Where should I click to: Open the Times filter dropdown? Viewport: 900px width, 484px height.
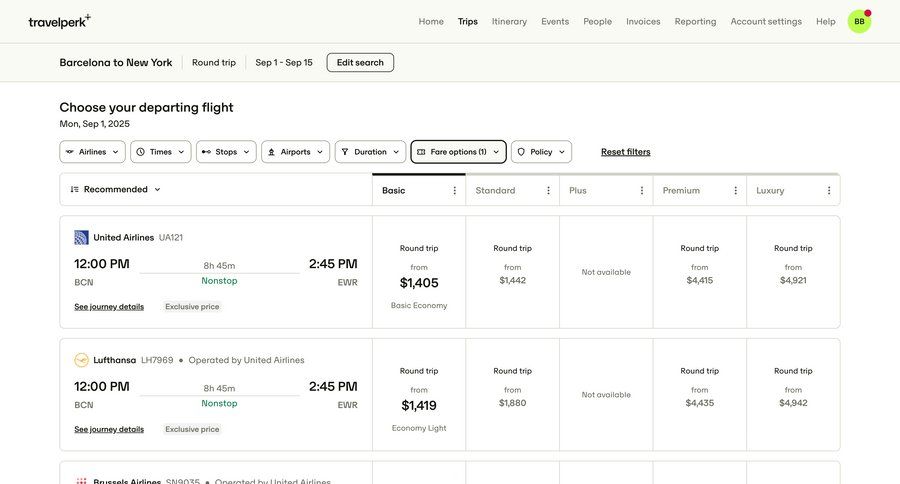160,152
